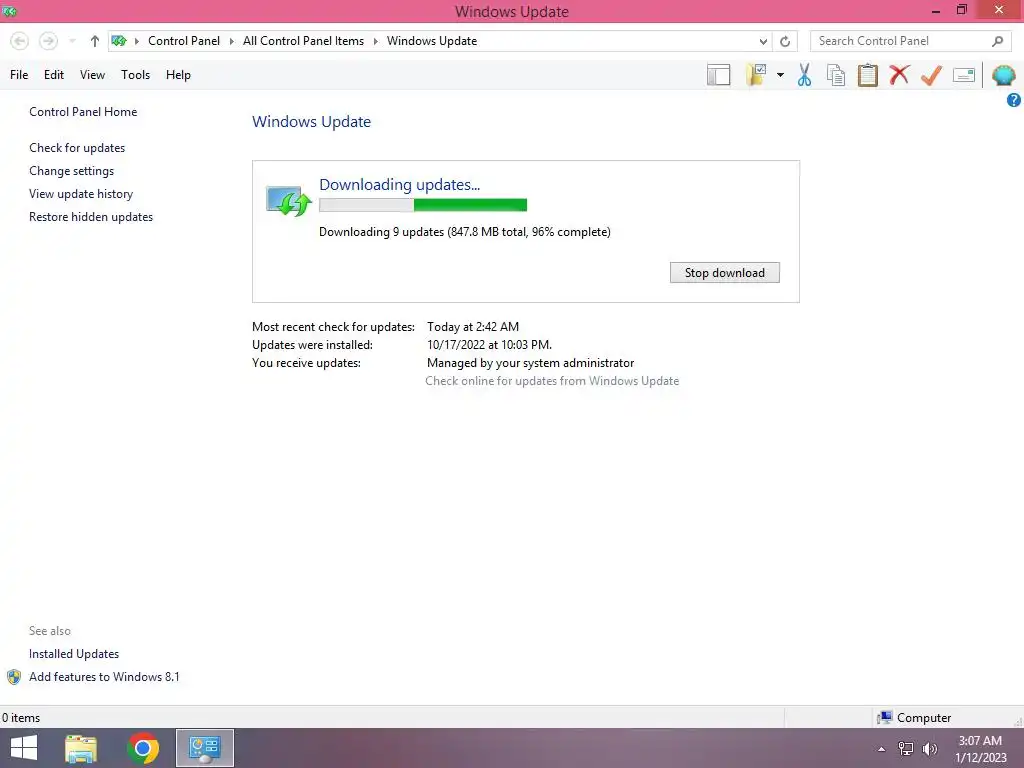The height and width of the screenshot is (768, 1024).
Task: Open the View menu
Action: point(92,75)
